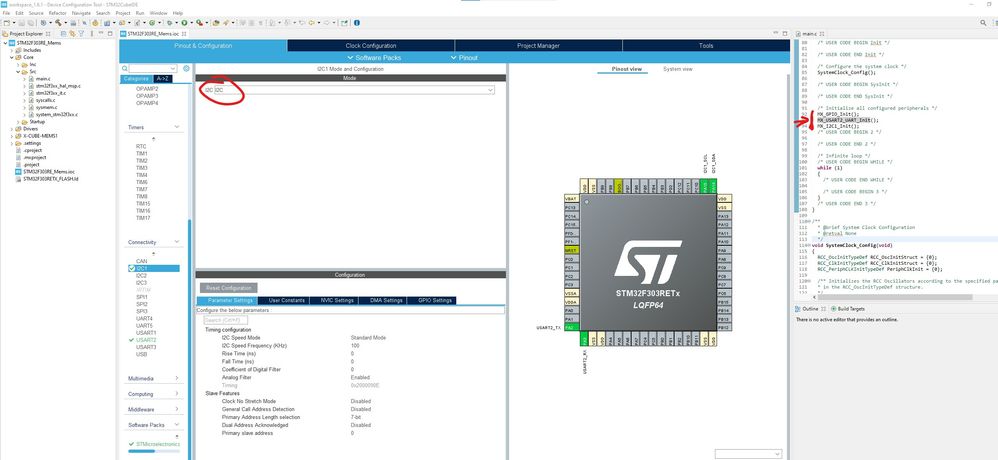Click the Reset Configuration button
998x460 pixels.
228,288
